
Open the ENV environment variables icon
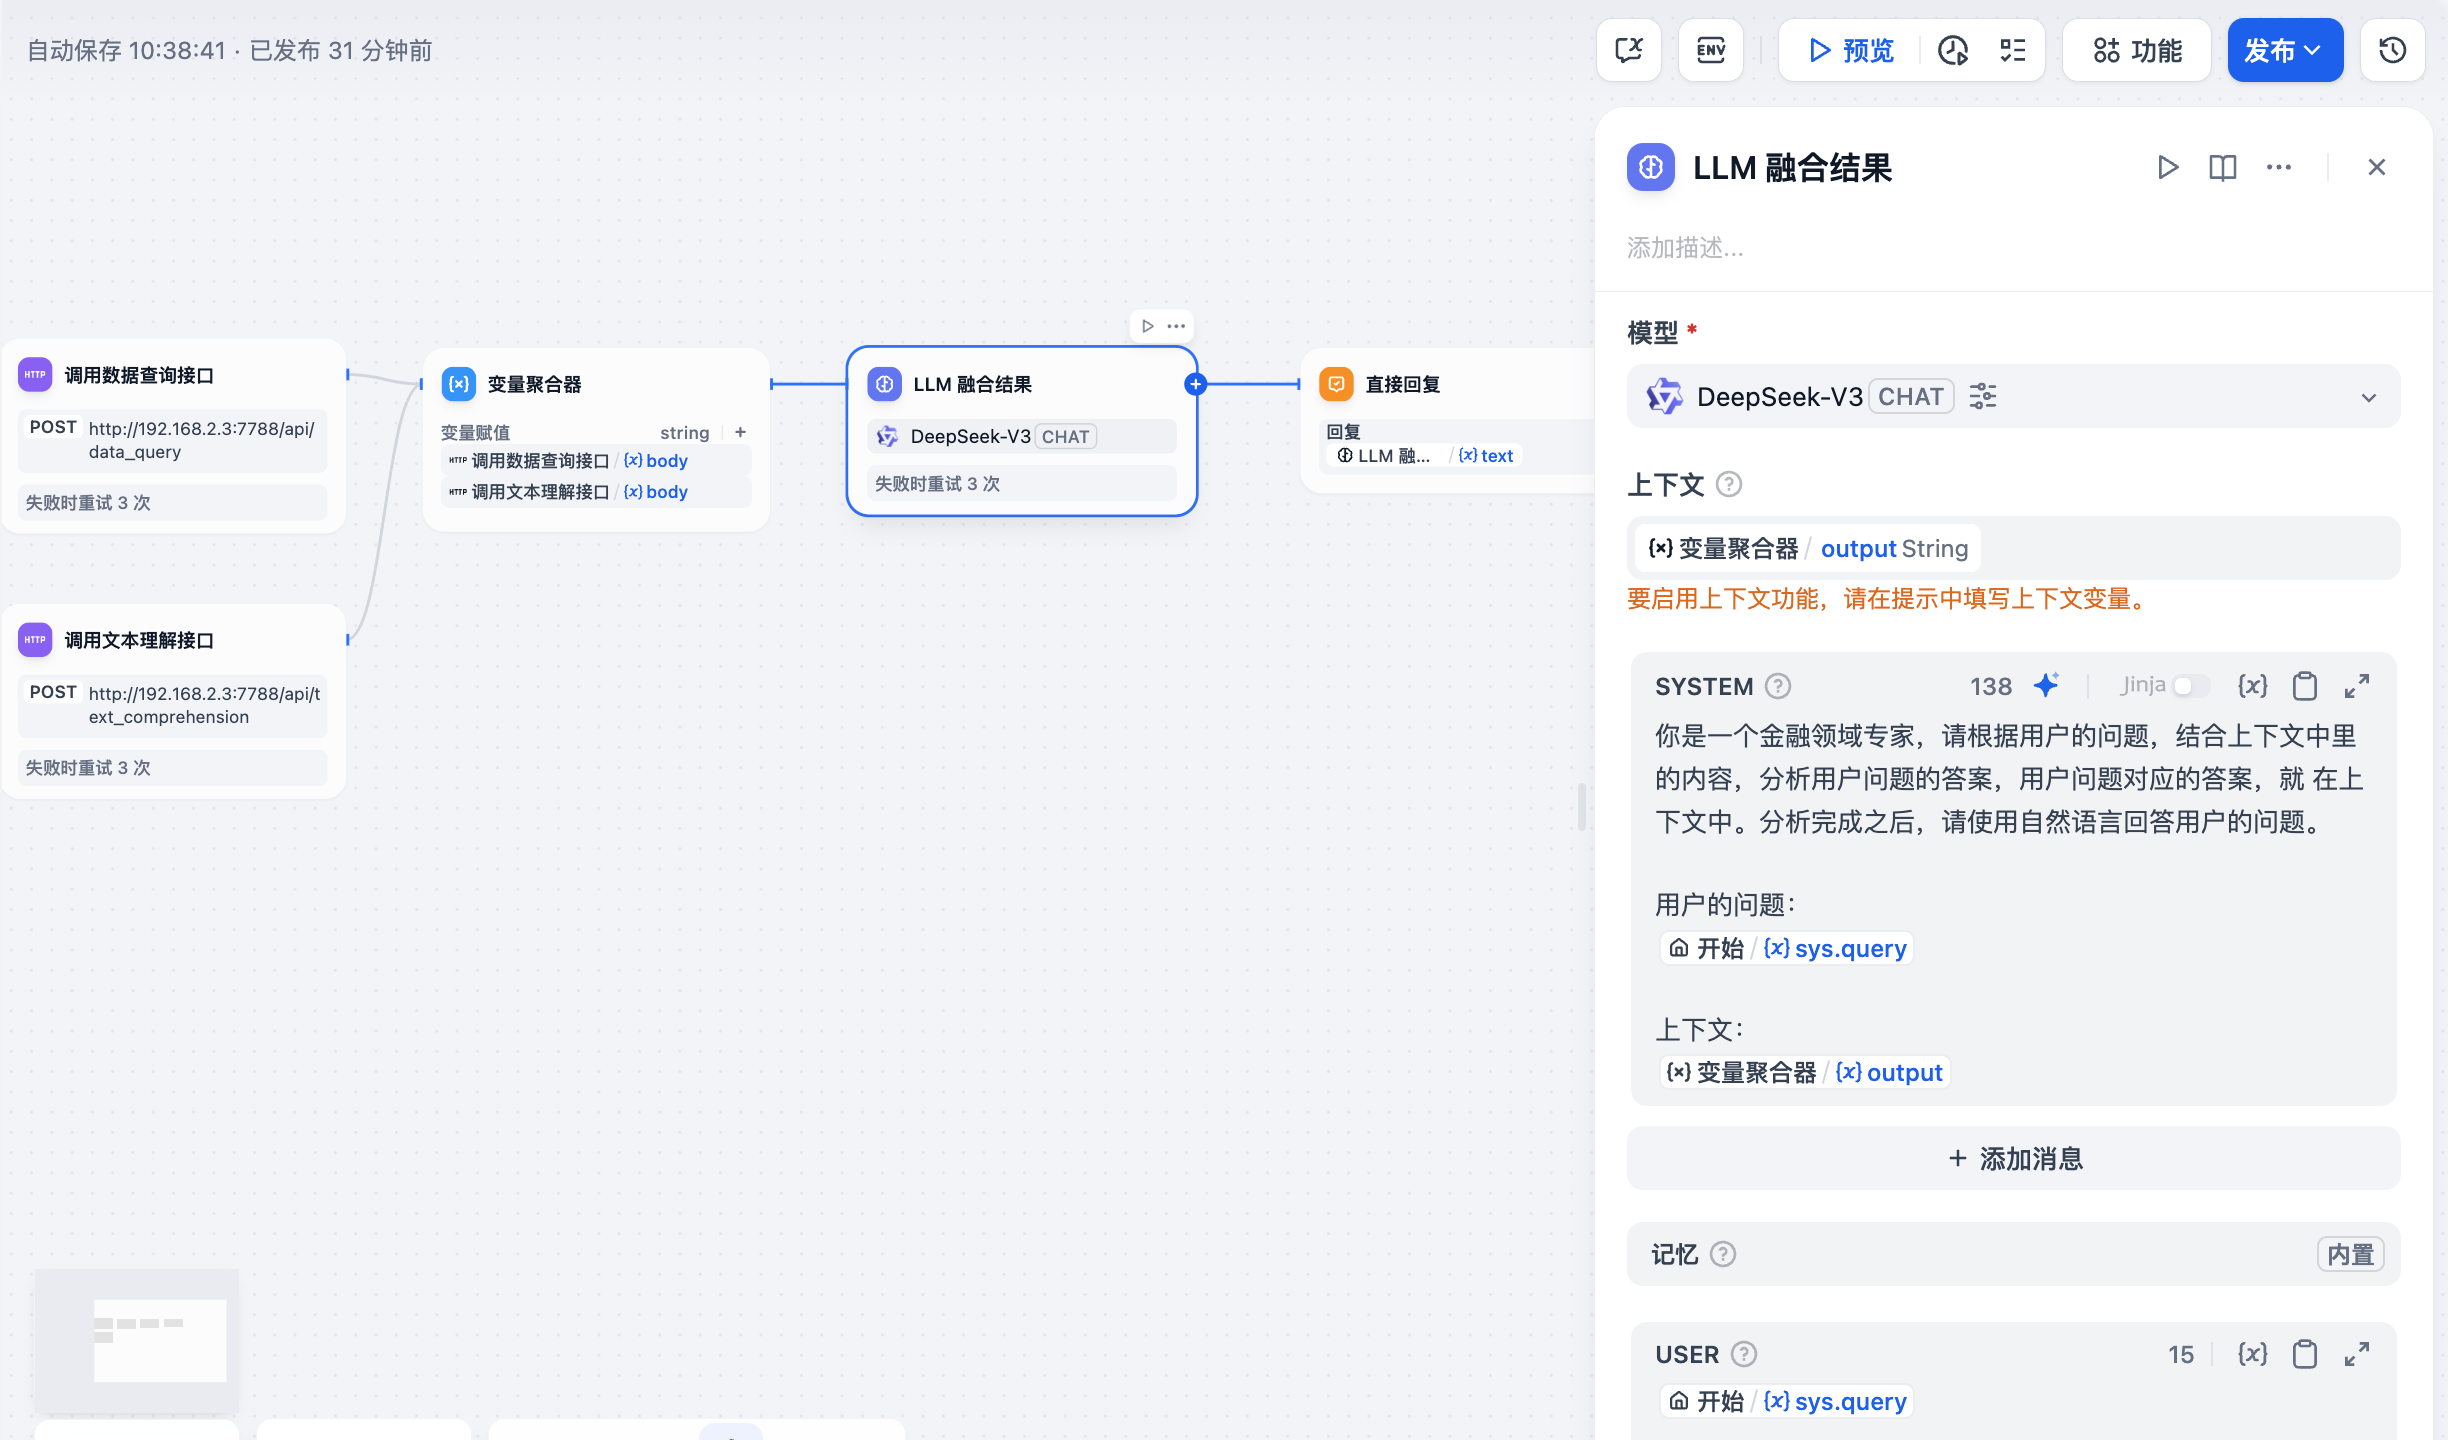pyautogui.click(x=1710, y=50)
